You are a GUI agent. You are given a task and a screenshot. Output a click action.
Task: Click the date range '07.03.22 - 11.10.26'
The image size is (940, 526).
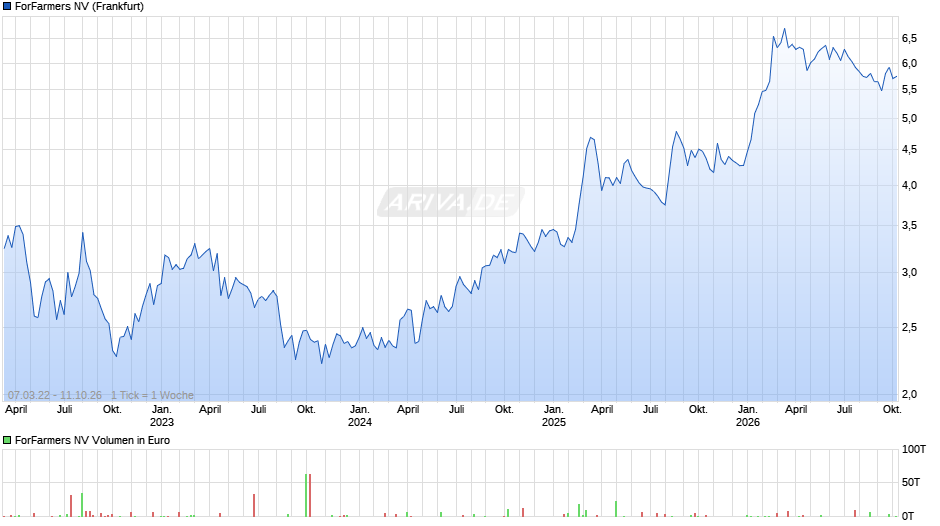(x=55, y=395)
